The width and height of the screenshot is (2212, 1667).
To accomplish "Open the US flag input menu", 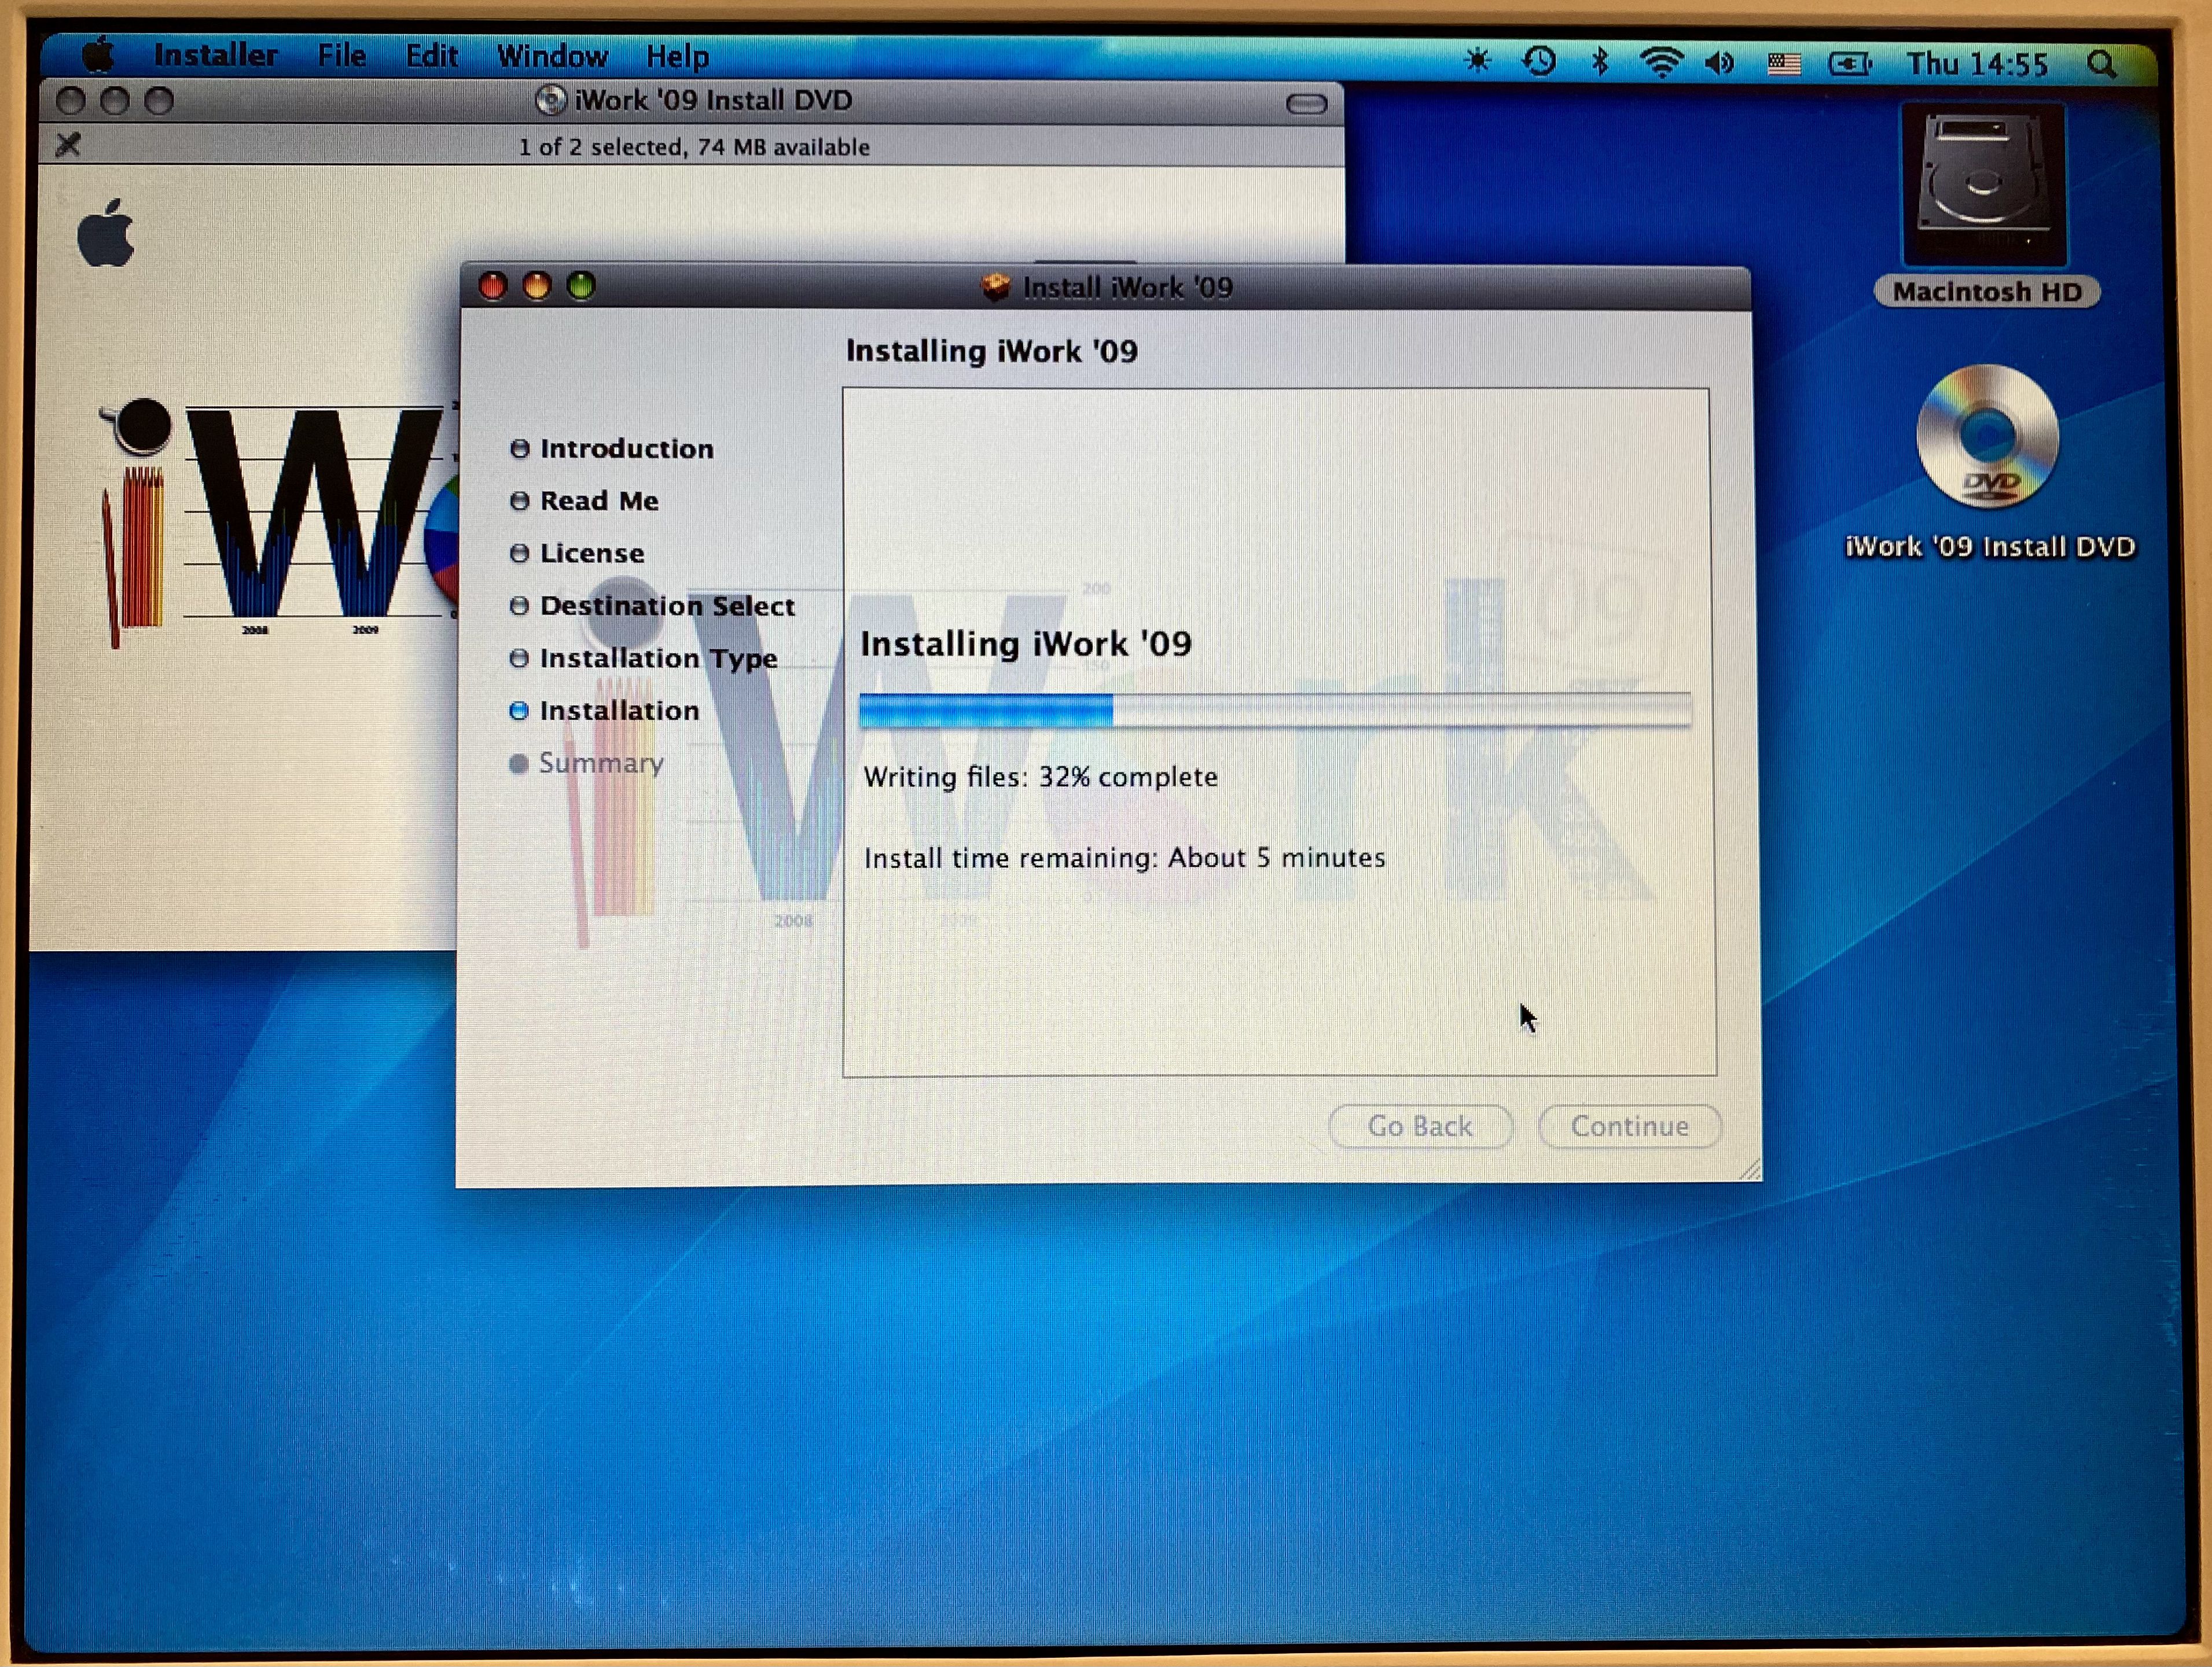I will [1784, 64].
